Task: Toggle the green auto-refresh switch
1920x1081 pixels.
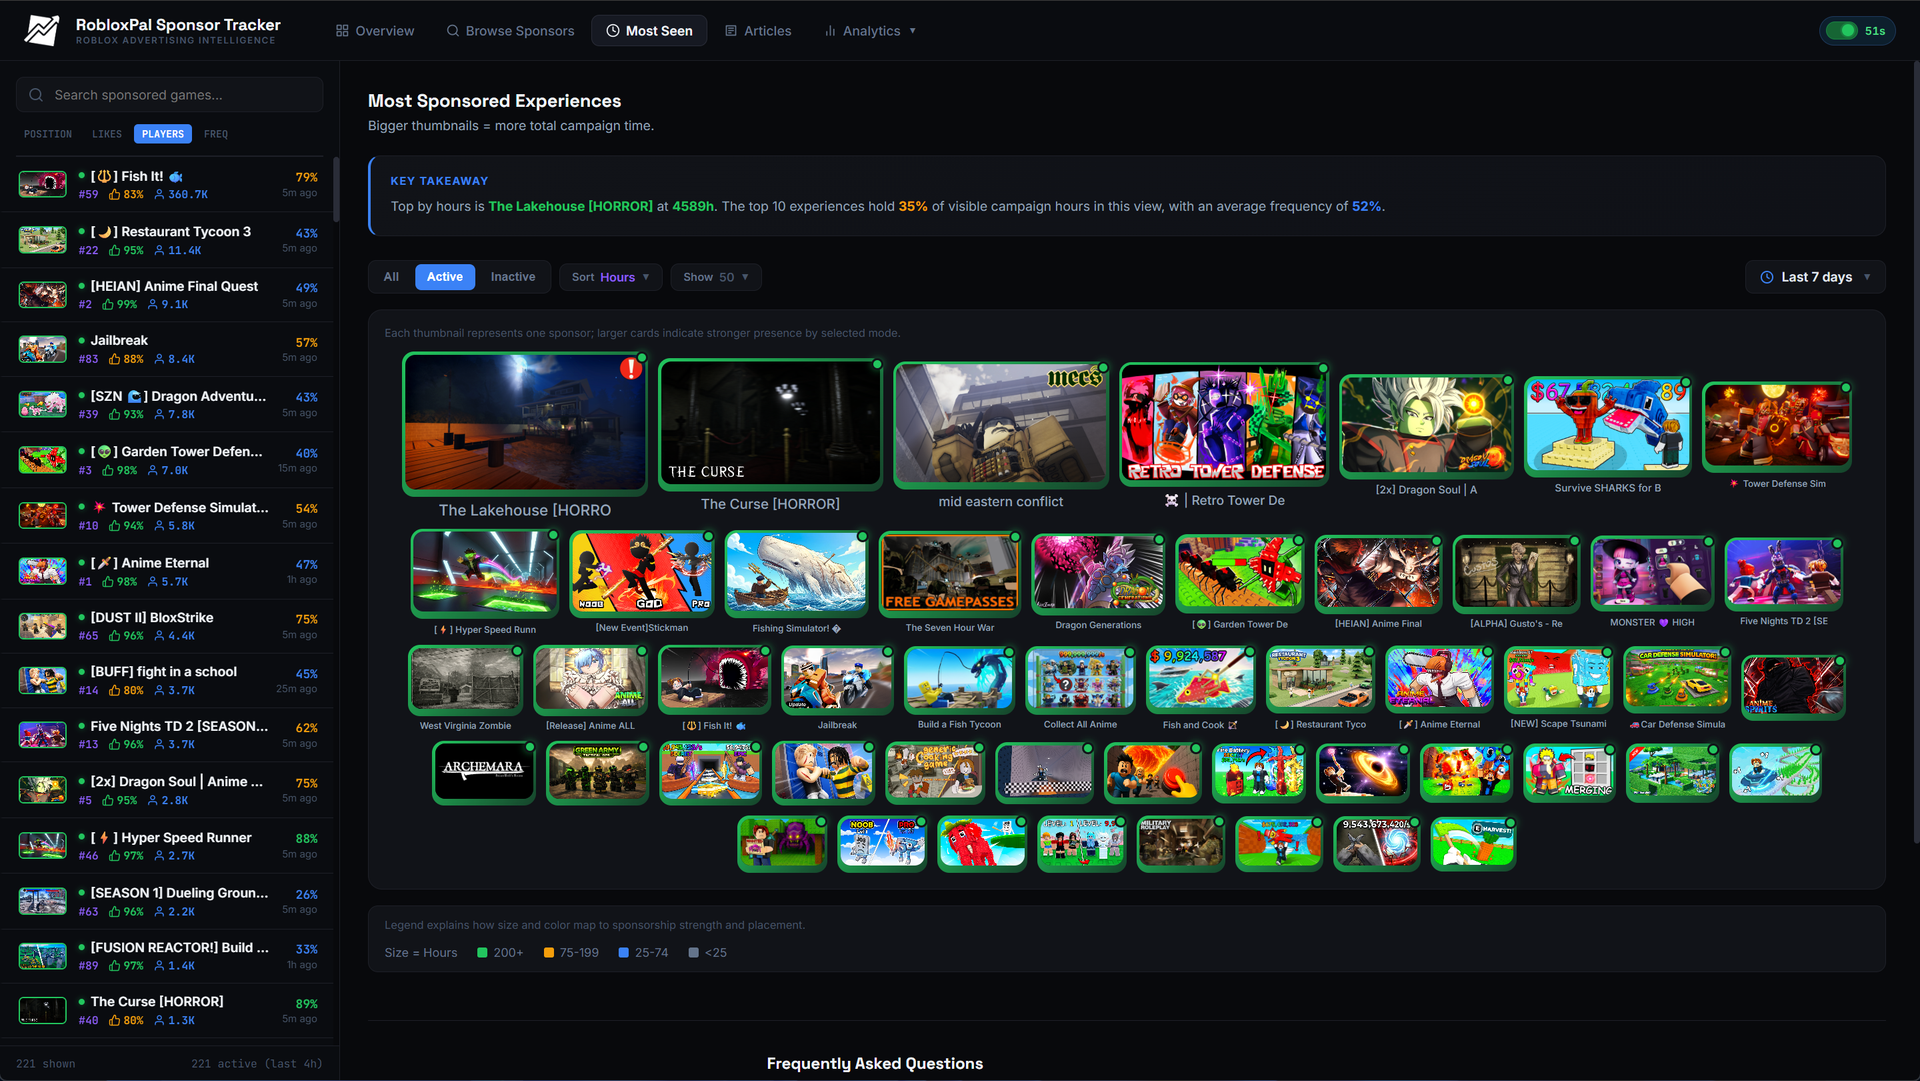Action: (x=1841, y=31)
